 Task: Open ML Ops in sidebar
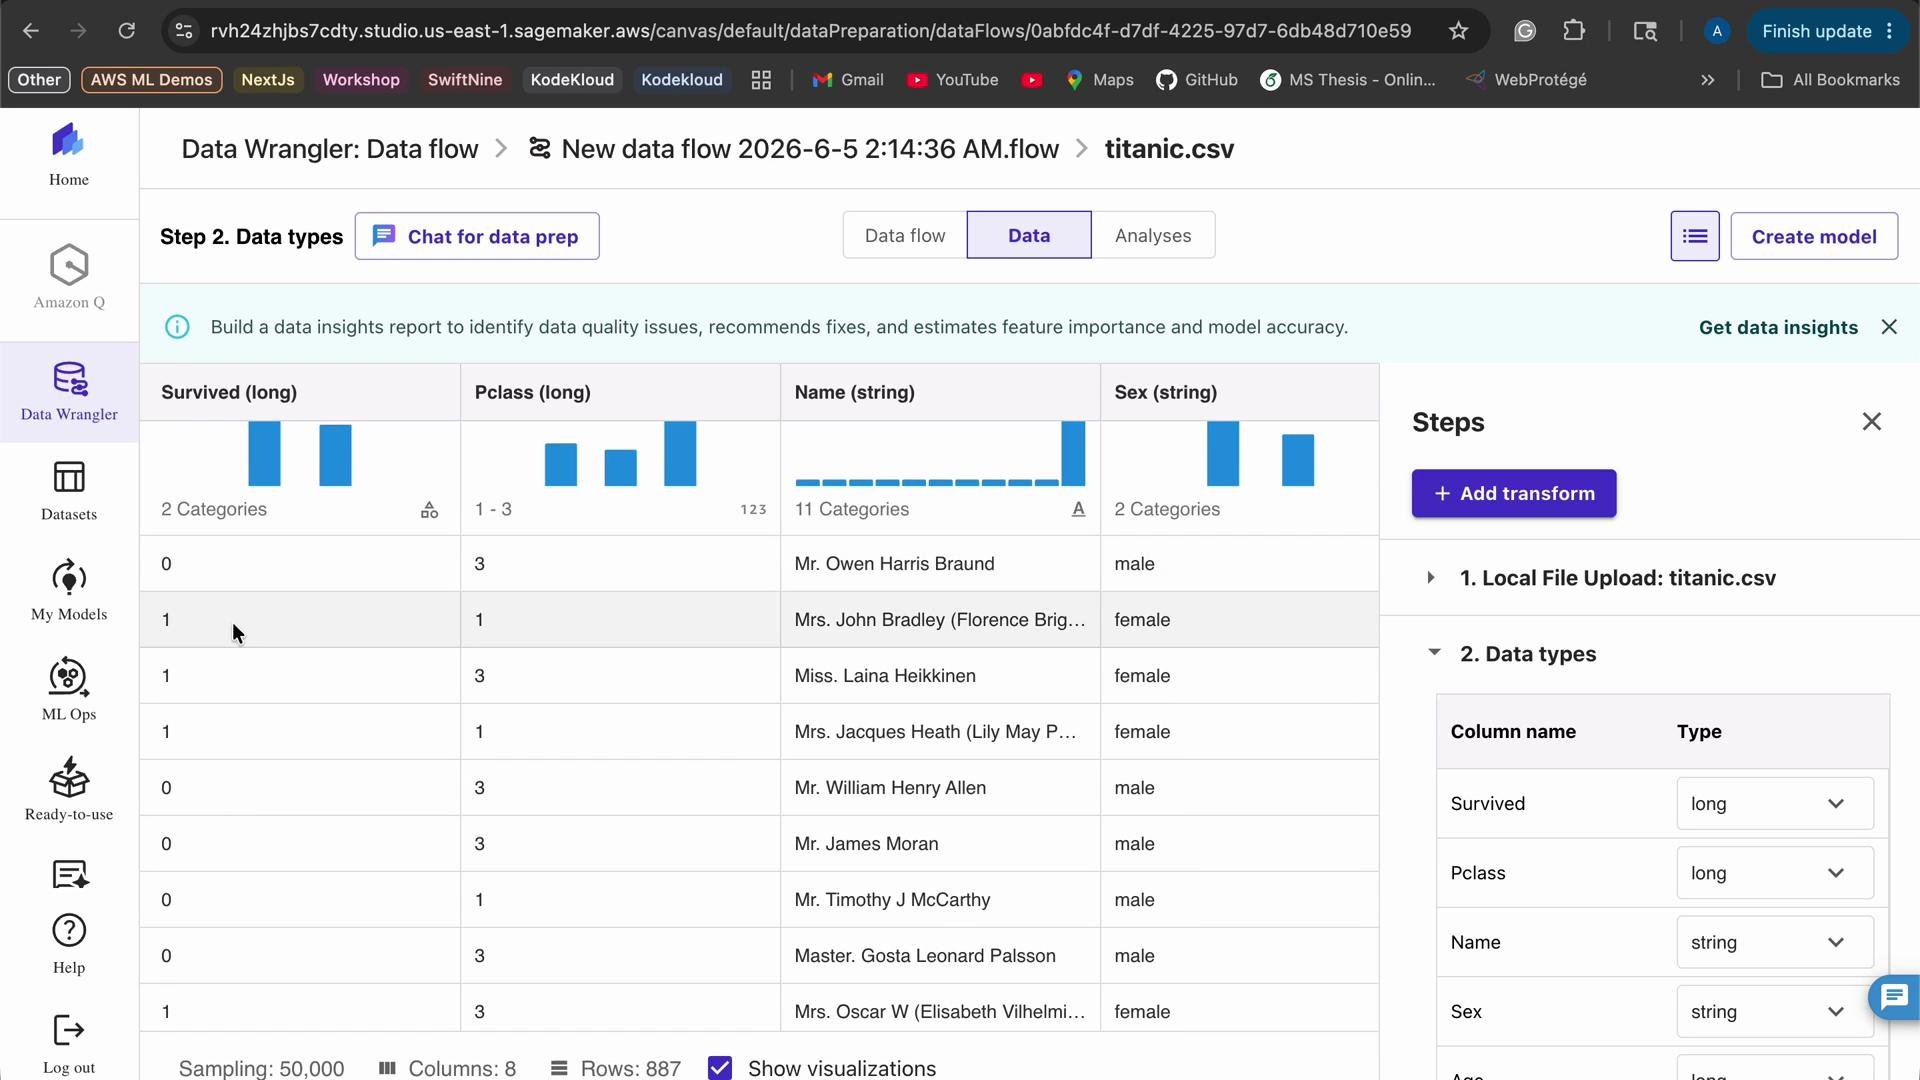(69, 690)
